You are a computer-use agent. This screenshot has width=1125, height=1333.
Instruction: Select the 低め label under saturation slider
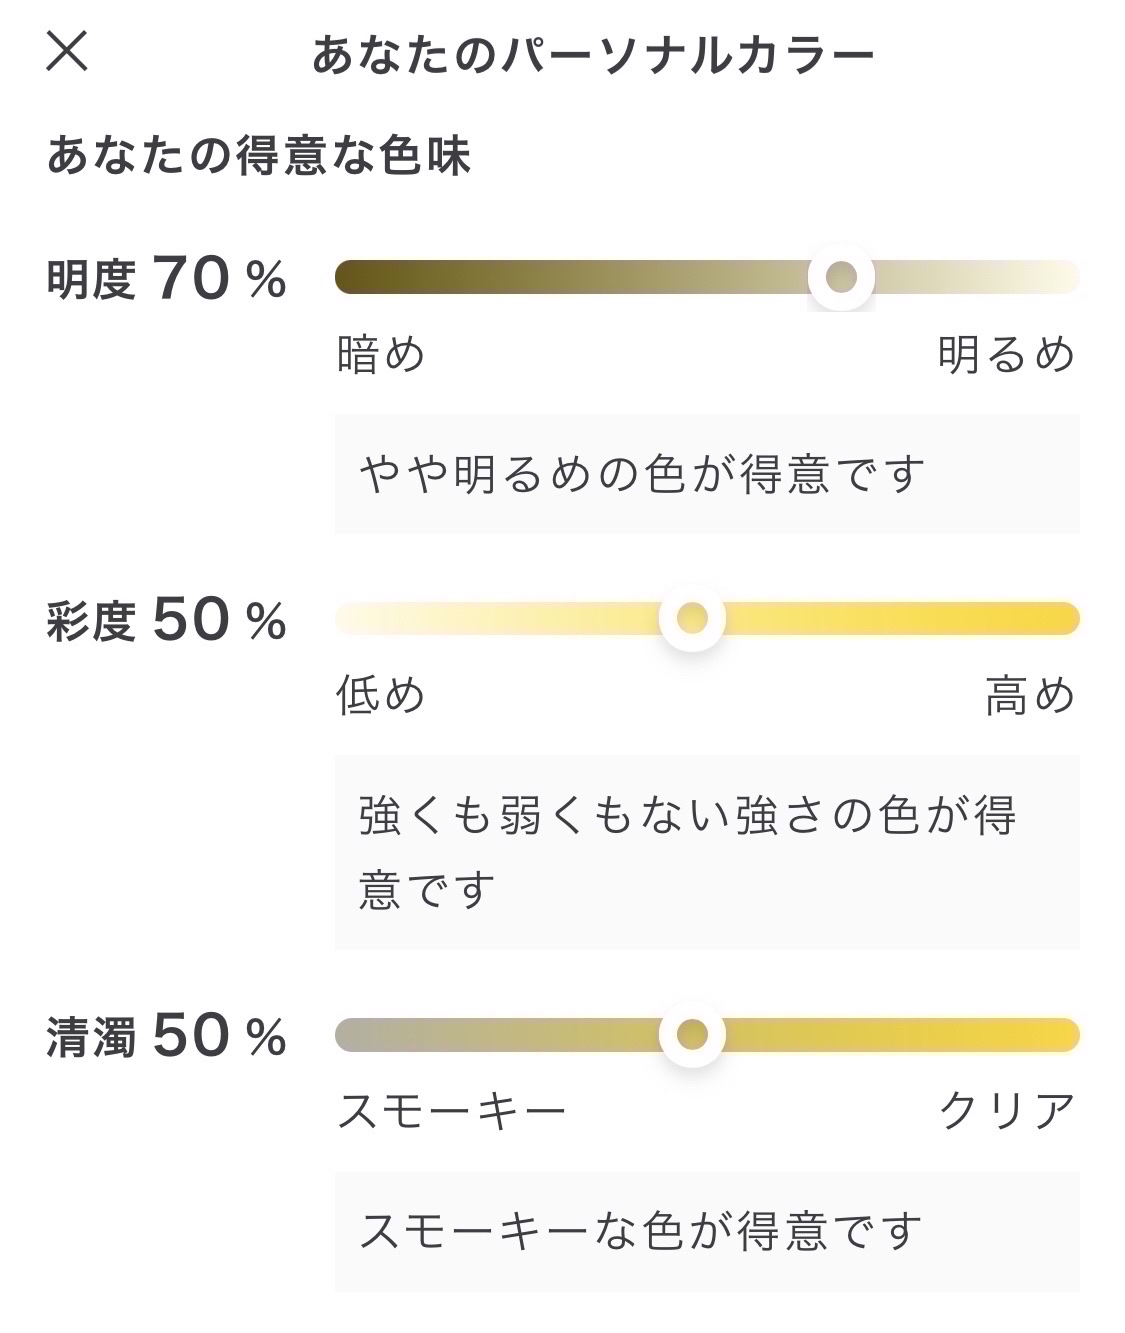point(381,695)
